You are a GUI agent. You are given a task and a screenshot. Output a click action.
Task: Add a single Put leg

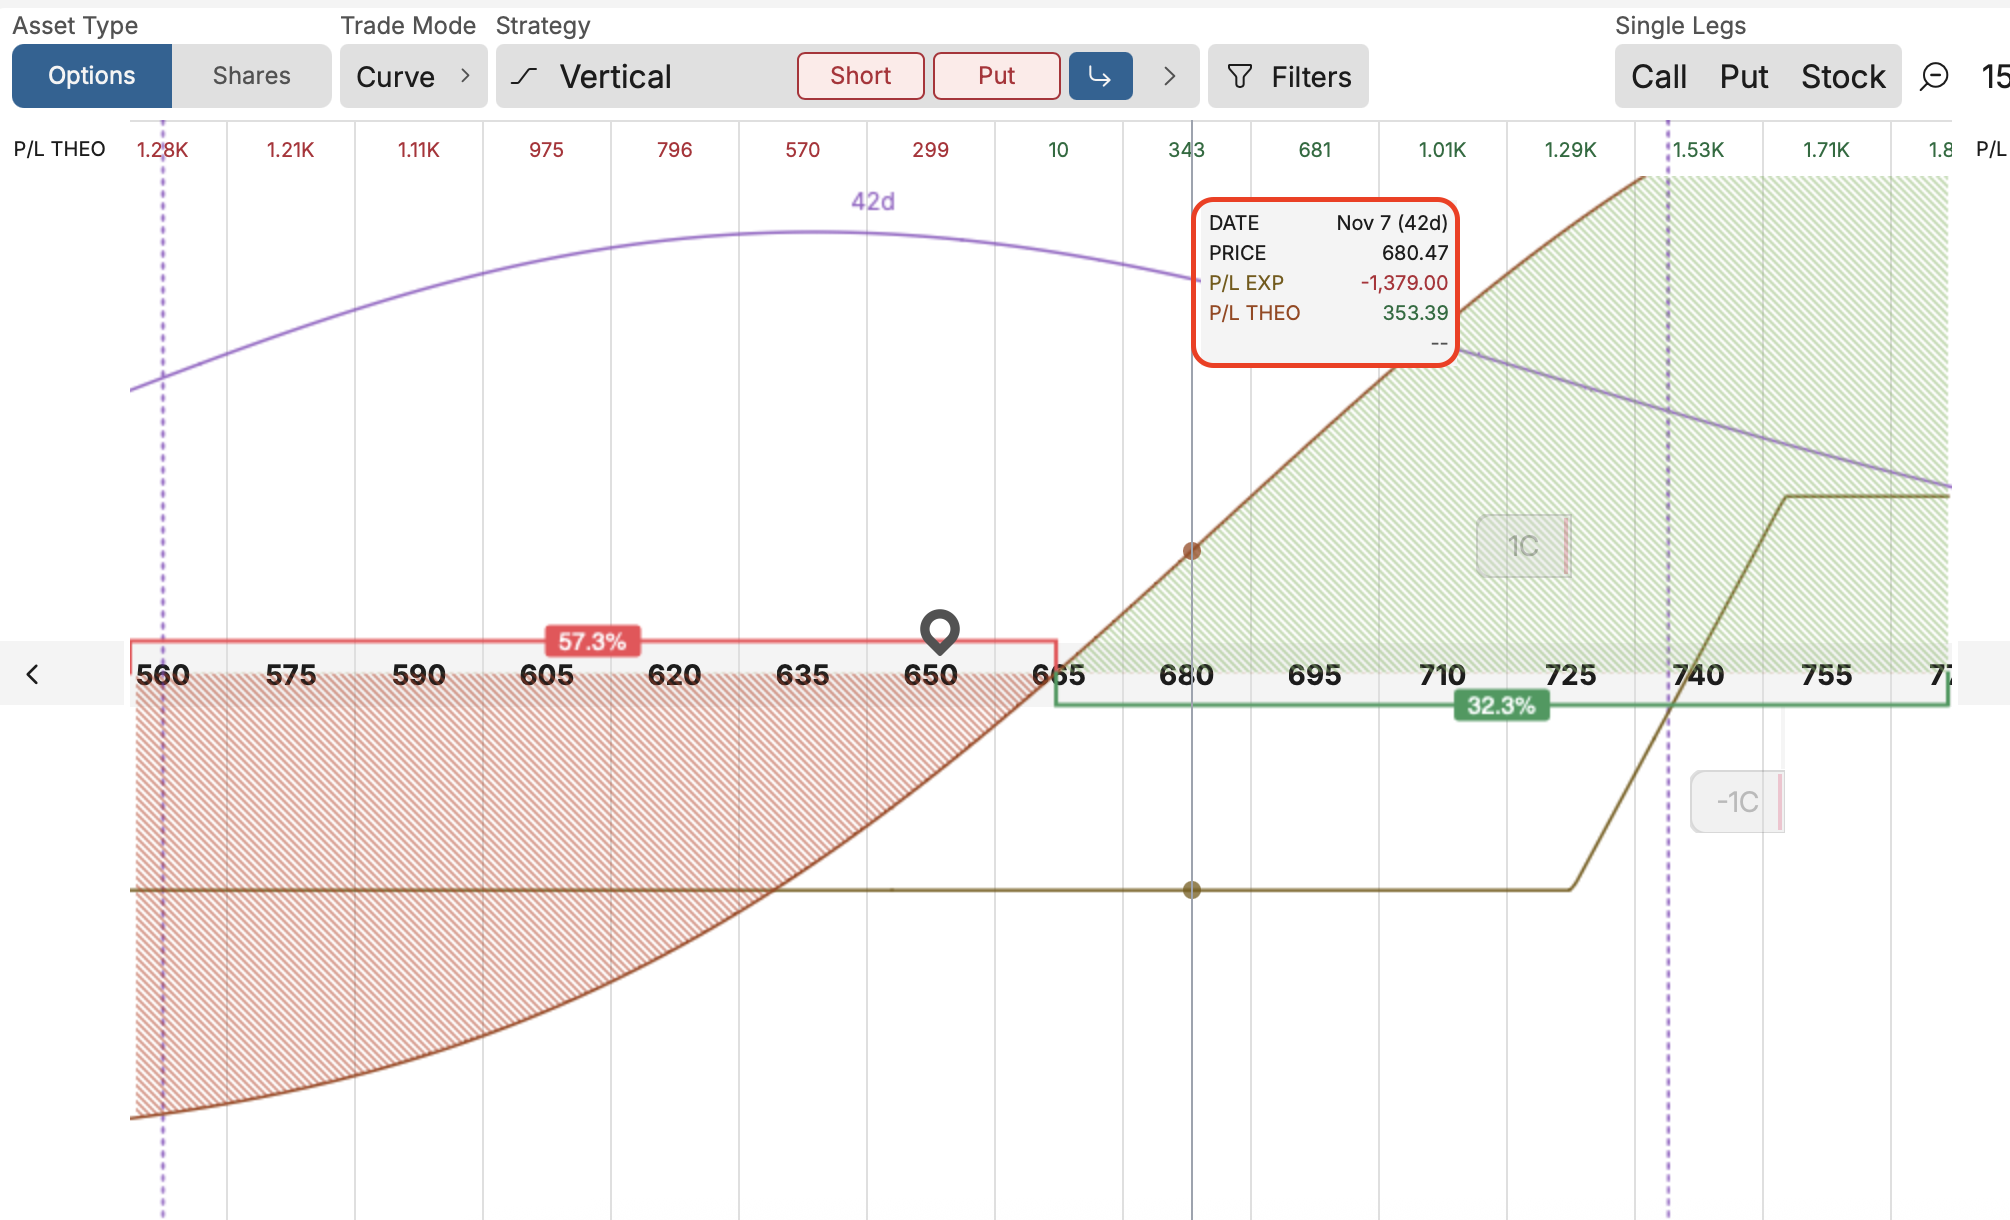click(x=1744, y=76)
